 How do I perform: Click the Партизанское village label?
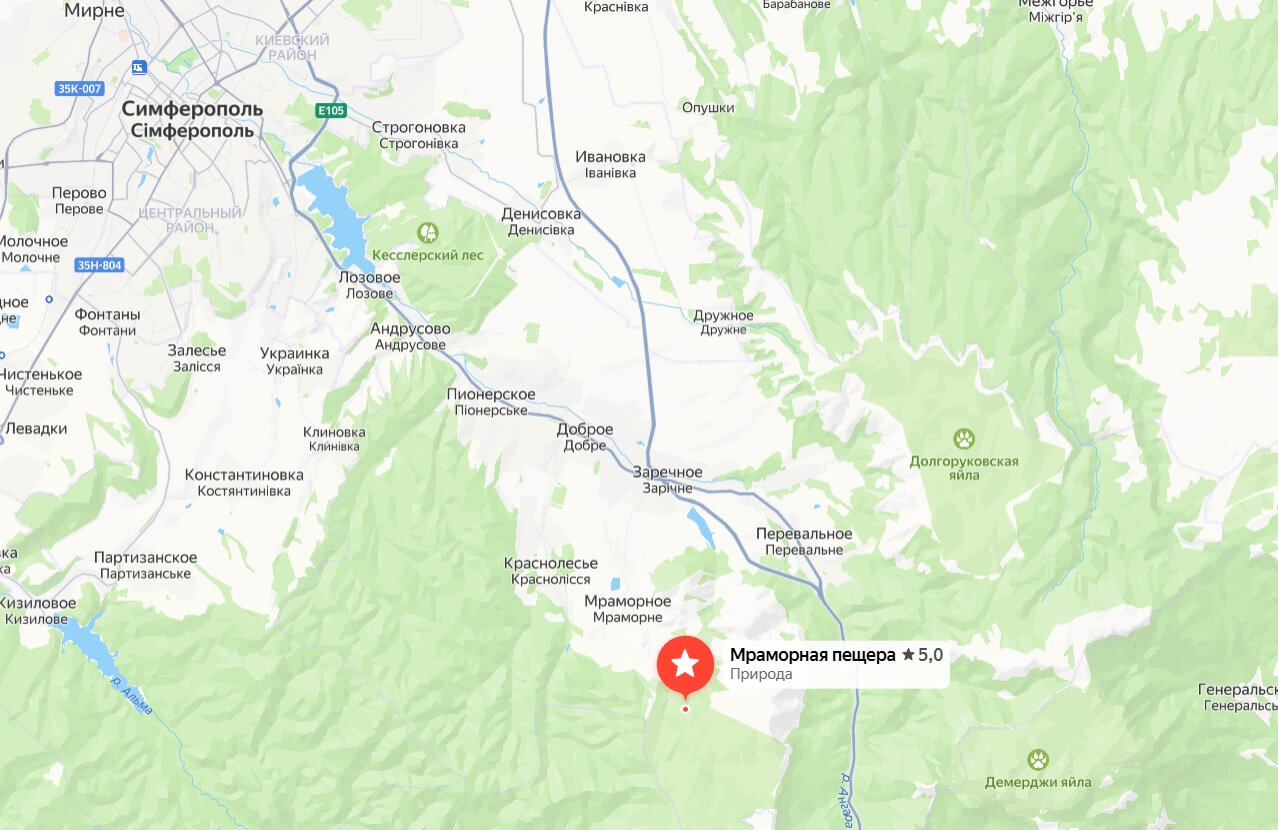[x=146, y=558]
